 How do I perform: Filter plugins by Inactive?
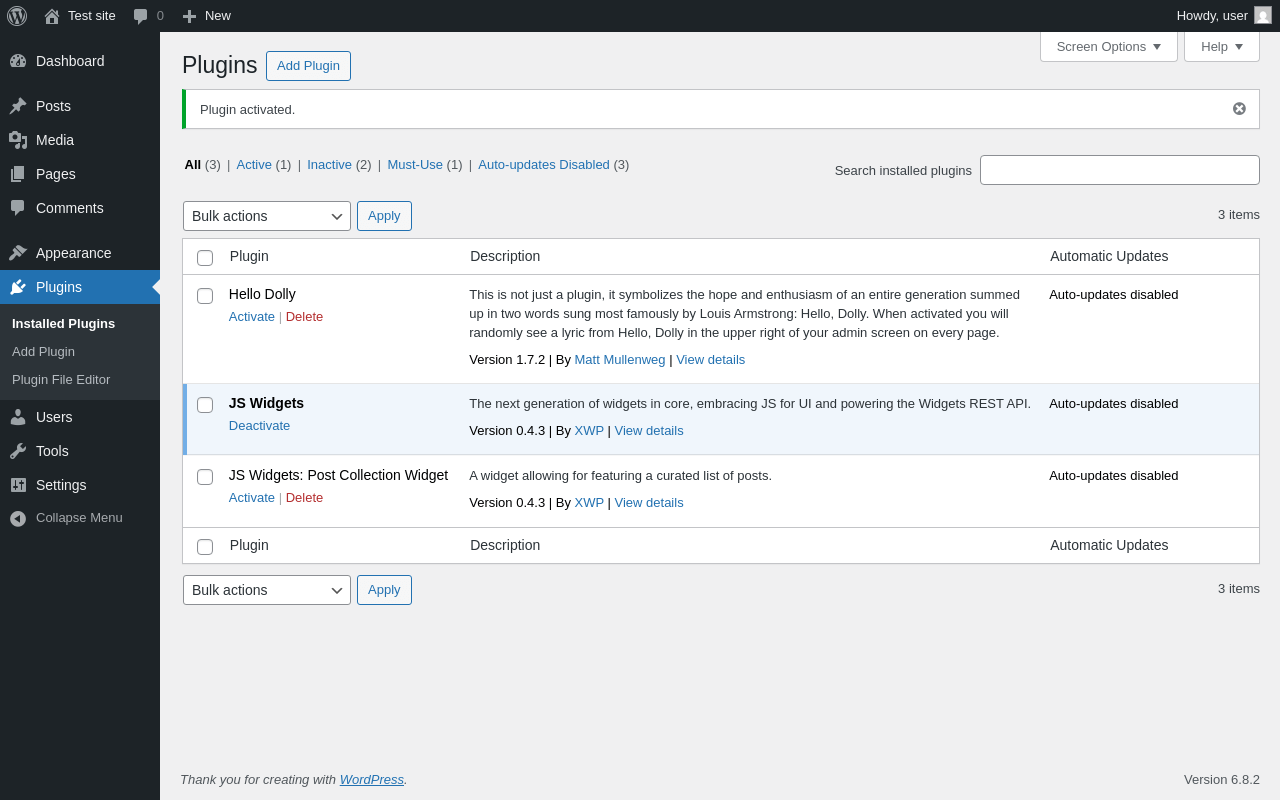point(329,165)
